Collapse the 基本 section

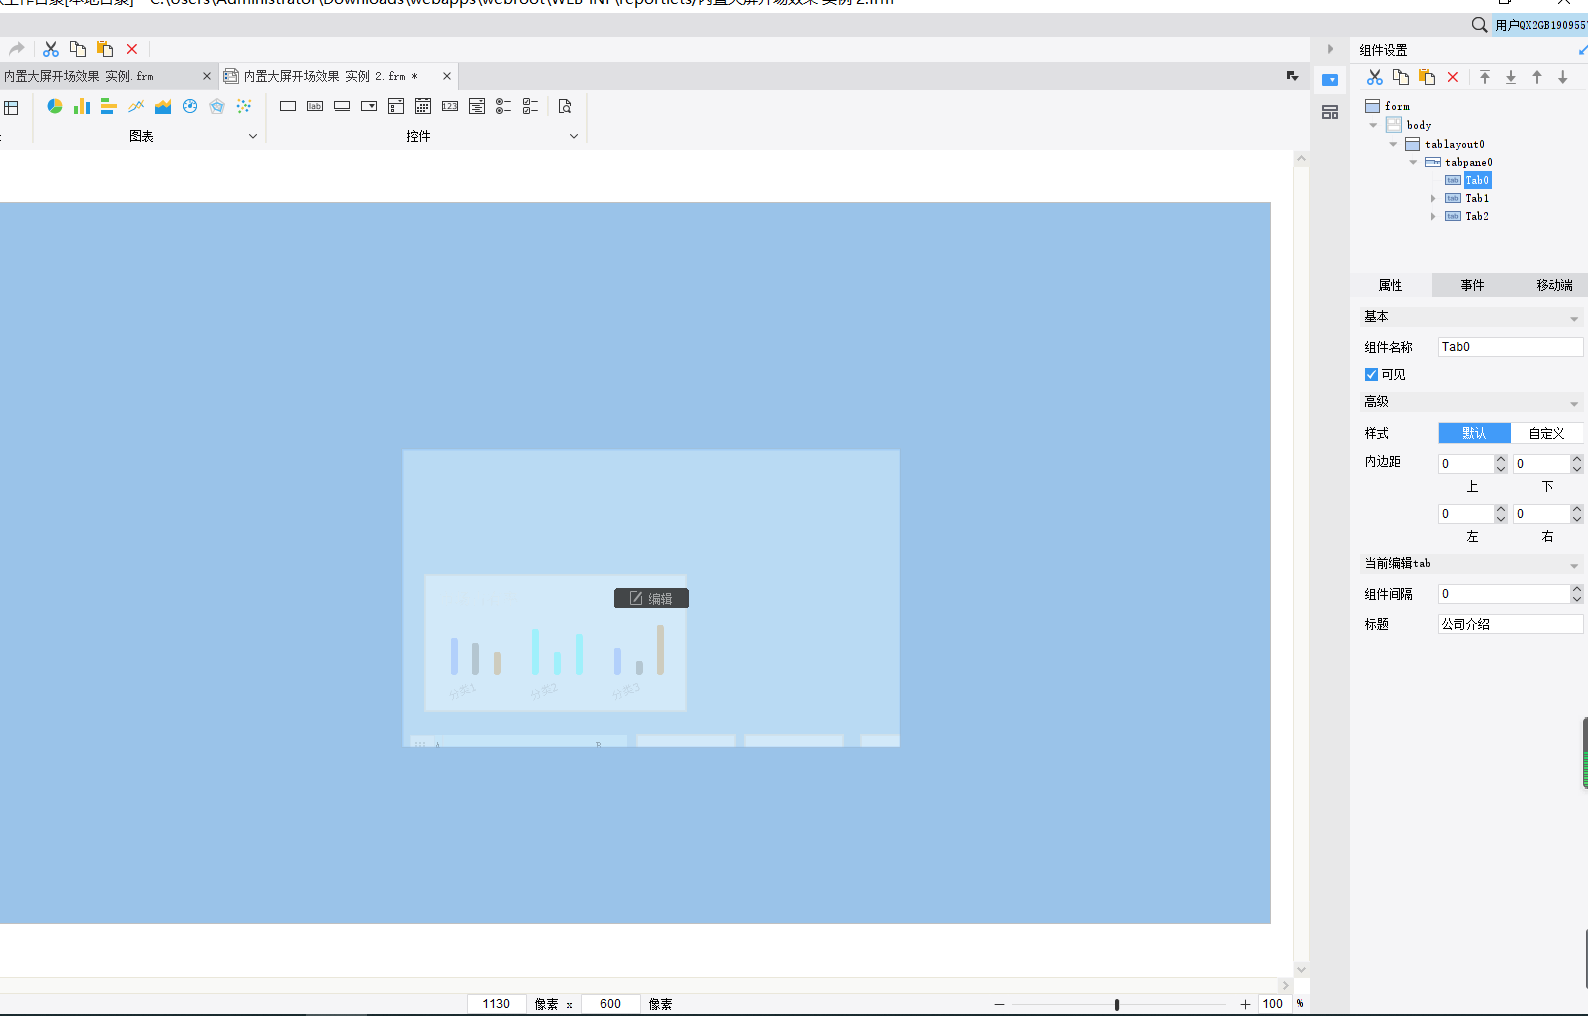[1574, 319]
